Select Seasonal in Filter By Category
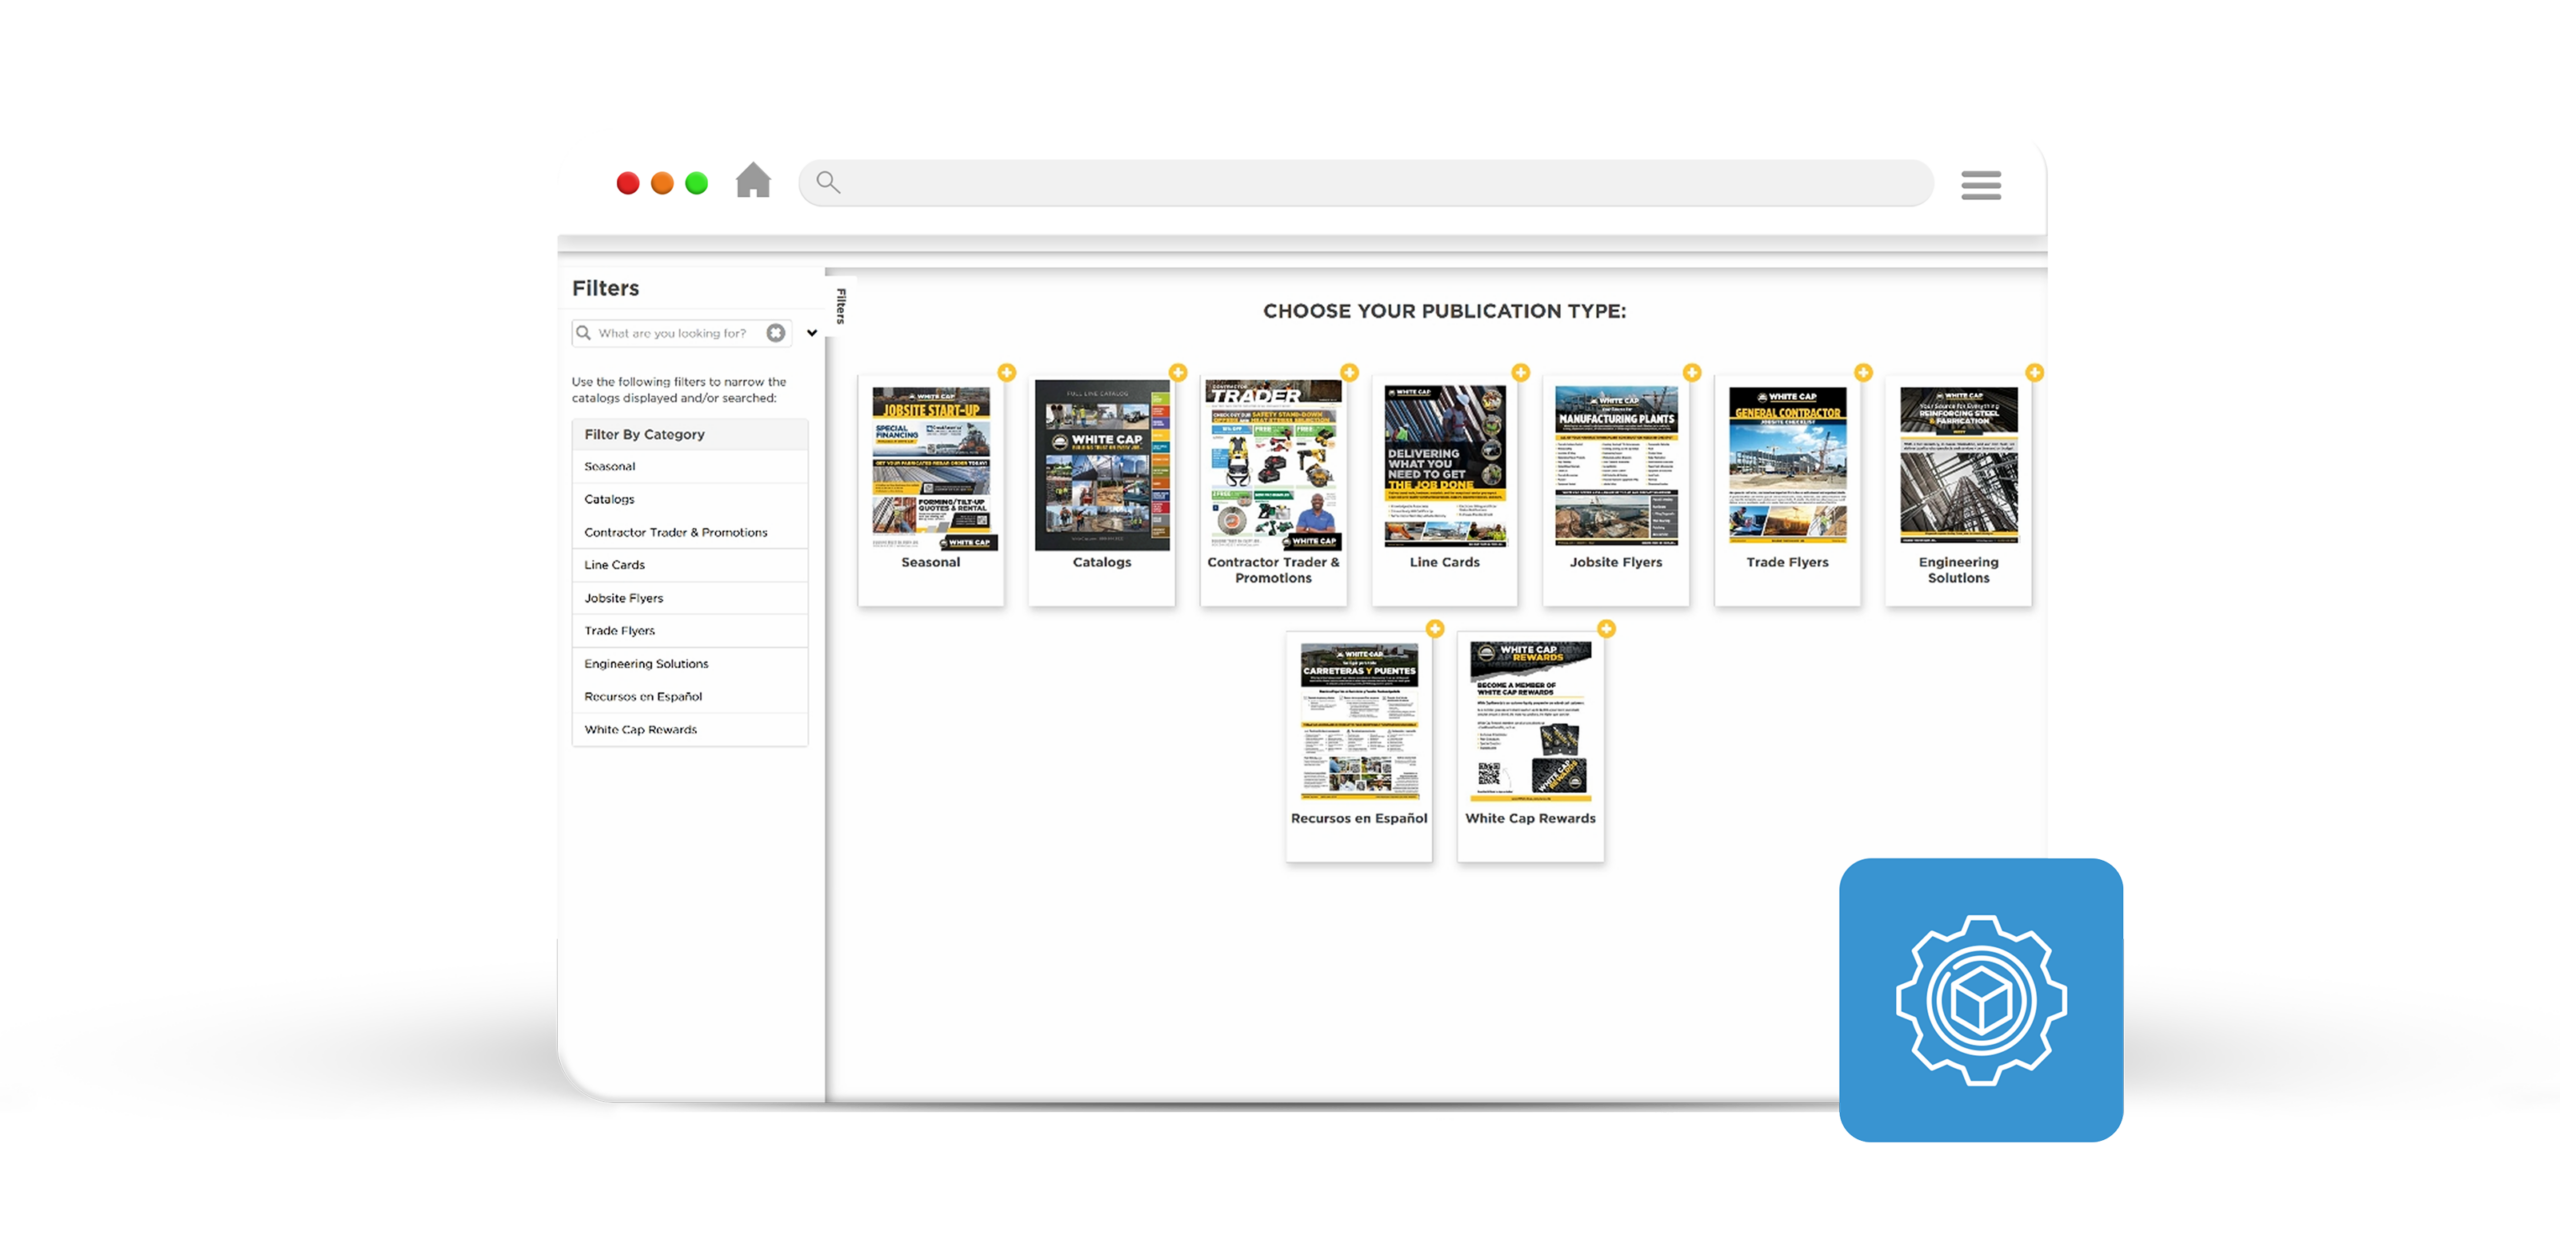The image size is (2560, 1248). [x=690, y=467]
